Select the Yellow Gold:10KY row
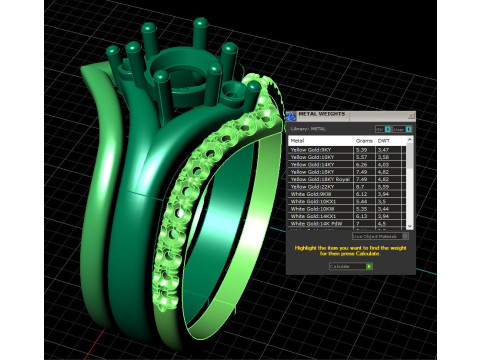This screenshot has width=480, height=360. (x=347, y=157)
